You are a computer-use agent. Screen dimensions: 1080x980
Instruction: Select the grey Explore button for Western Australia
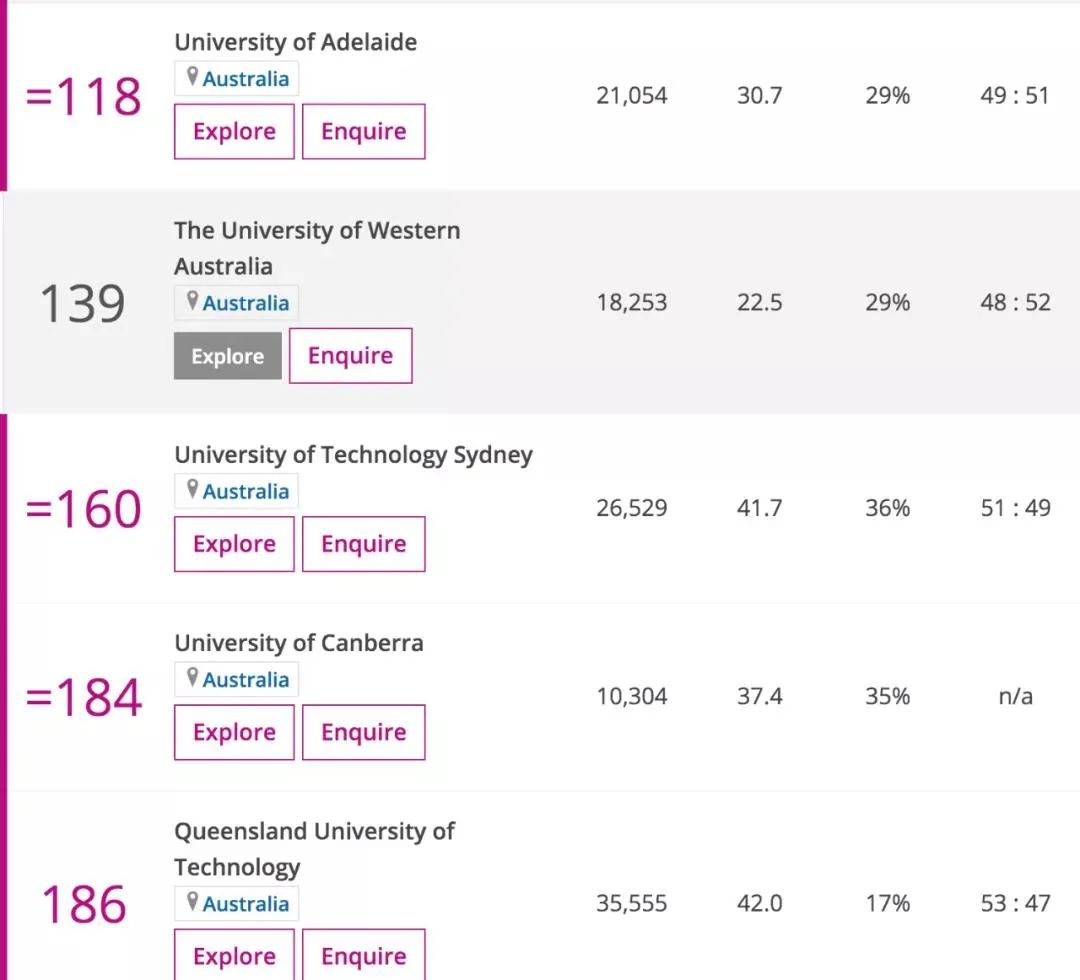click(x=227, y=356)
